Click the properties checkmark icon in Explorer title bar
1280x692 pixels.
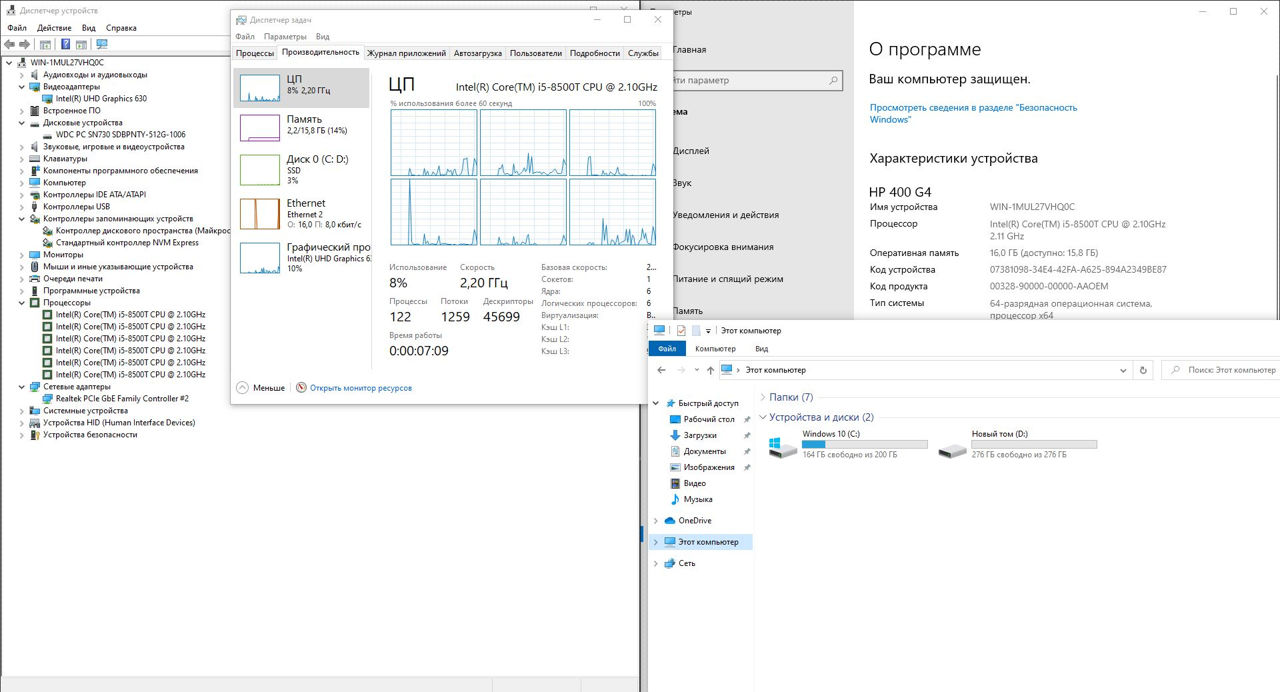tap(681, 330)
